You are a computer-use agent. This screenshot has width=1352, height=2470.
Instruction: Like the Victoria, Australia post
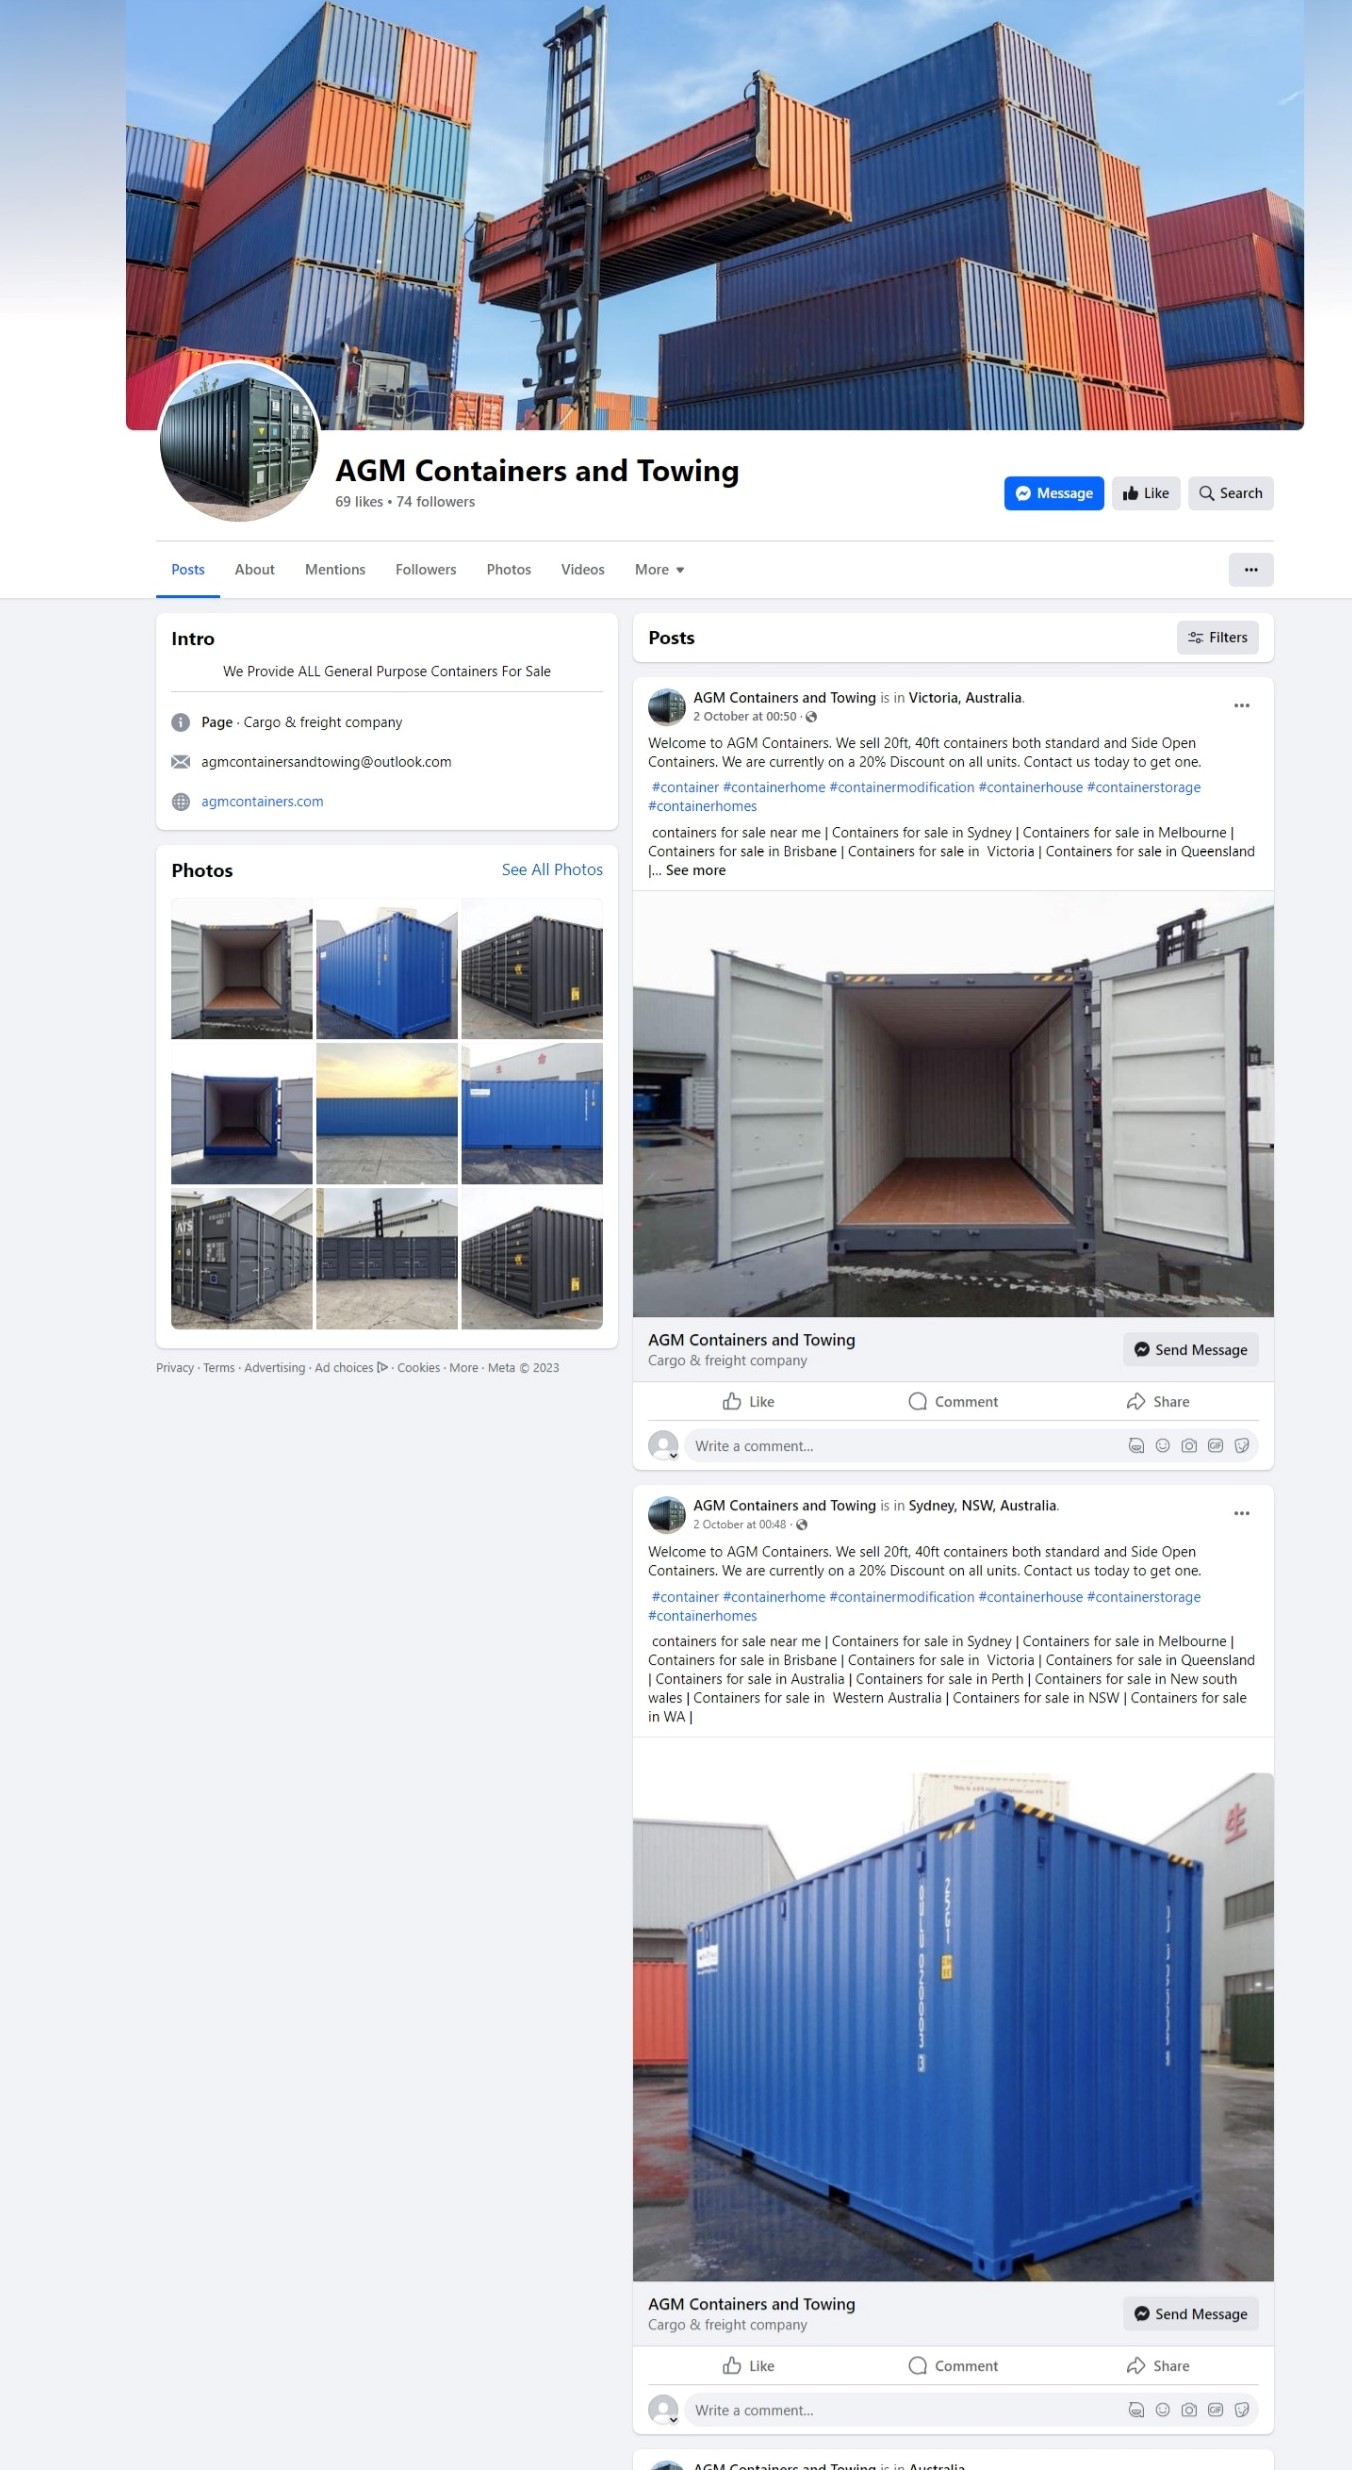coord(749,1402)
